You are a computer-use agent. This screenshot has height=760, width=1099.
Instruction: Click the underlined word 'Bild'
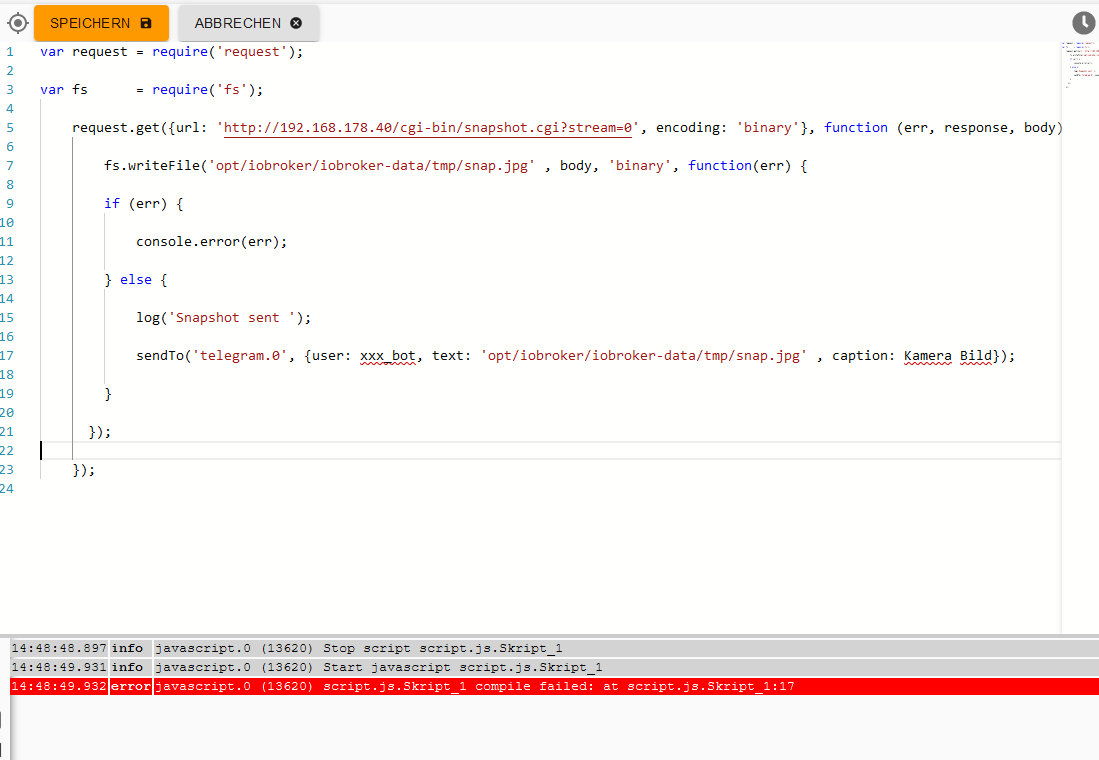pyautogui.click(x=976, y=355)
